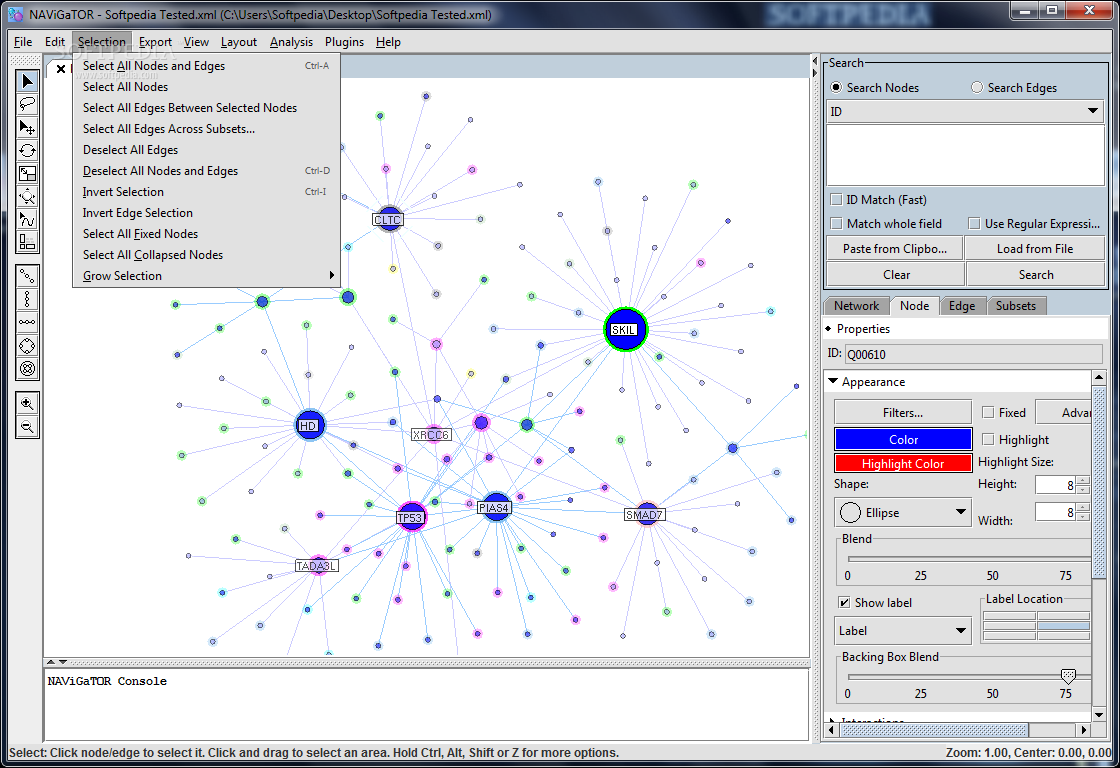This screenshot has height=768, width=1120.
Task: Click the node ID field Q00610
Action: (x=974, y=354)
